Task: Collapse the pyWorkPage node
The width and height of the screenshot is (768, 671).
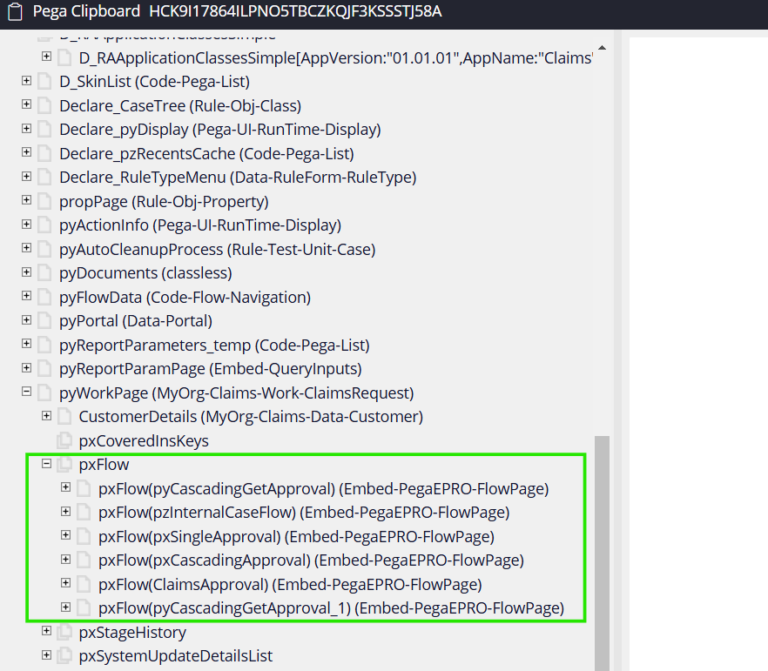Action: click(26, 392)
